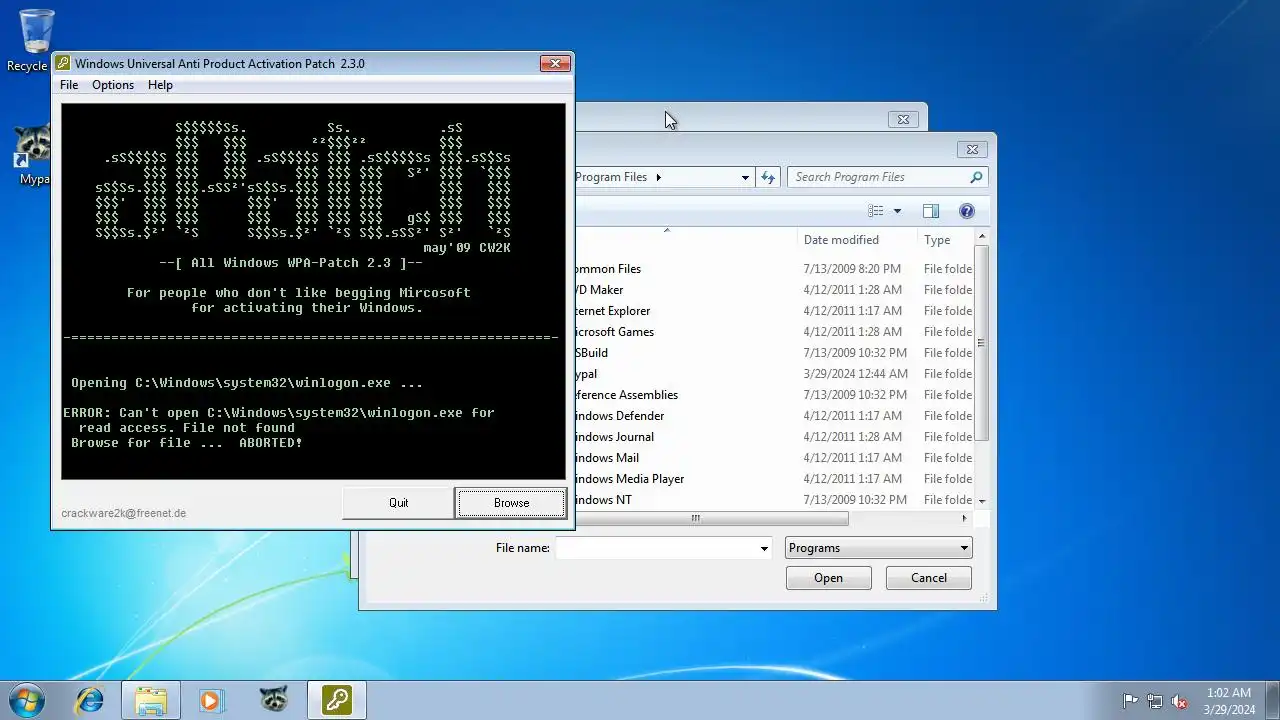Click the Browse button
Viewport: 1280px width, 720px height.
(511, 503)
